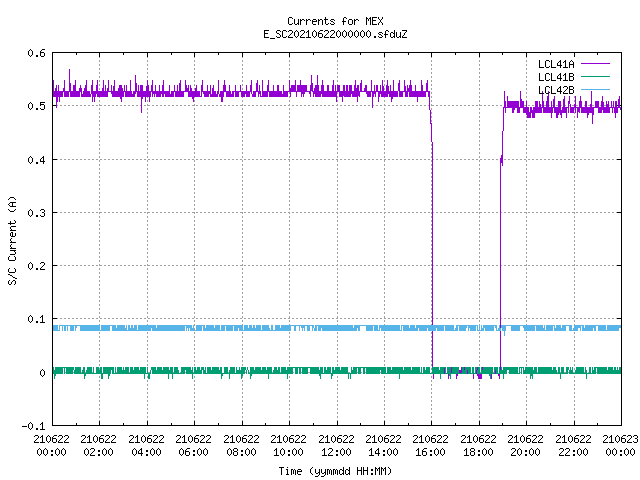Click the filename 'E_SC20210622000000.sfduZ'
Viewport: 640px width, 480px height.
click(x=335, y=34)
